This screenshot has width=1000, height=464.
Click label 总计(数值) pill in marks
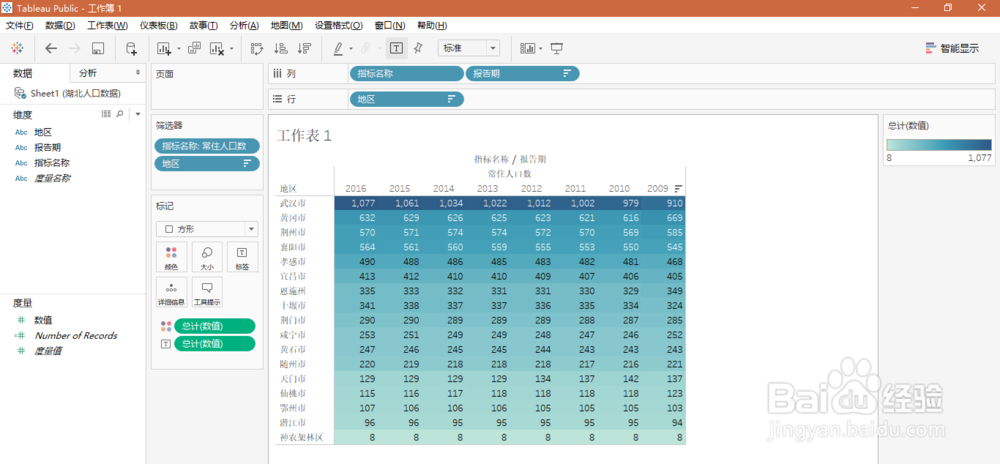pos(214,344)
